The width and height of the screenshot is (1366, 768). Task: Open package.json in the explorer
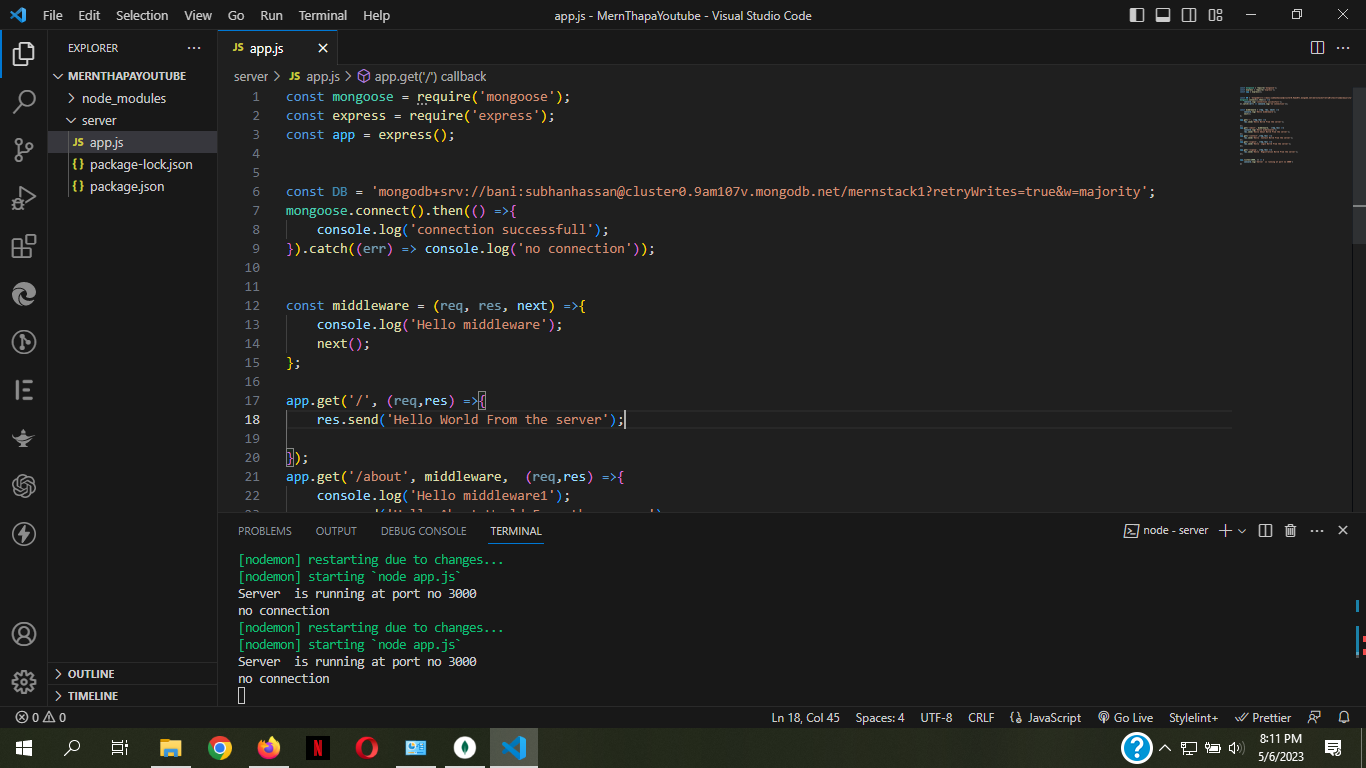coord(126,186)
